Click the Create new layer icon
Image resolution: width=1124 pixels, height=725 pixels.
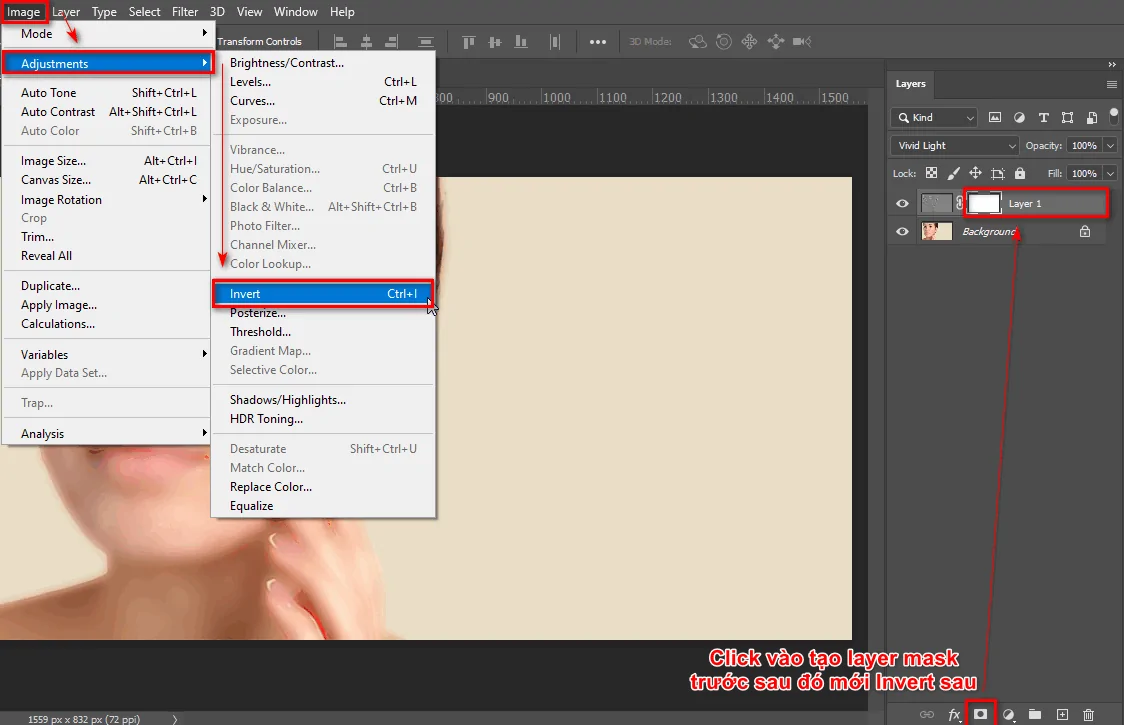[x=1062, y=714]
